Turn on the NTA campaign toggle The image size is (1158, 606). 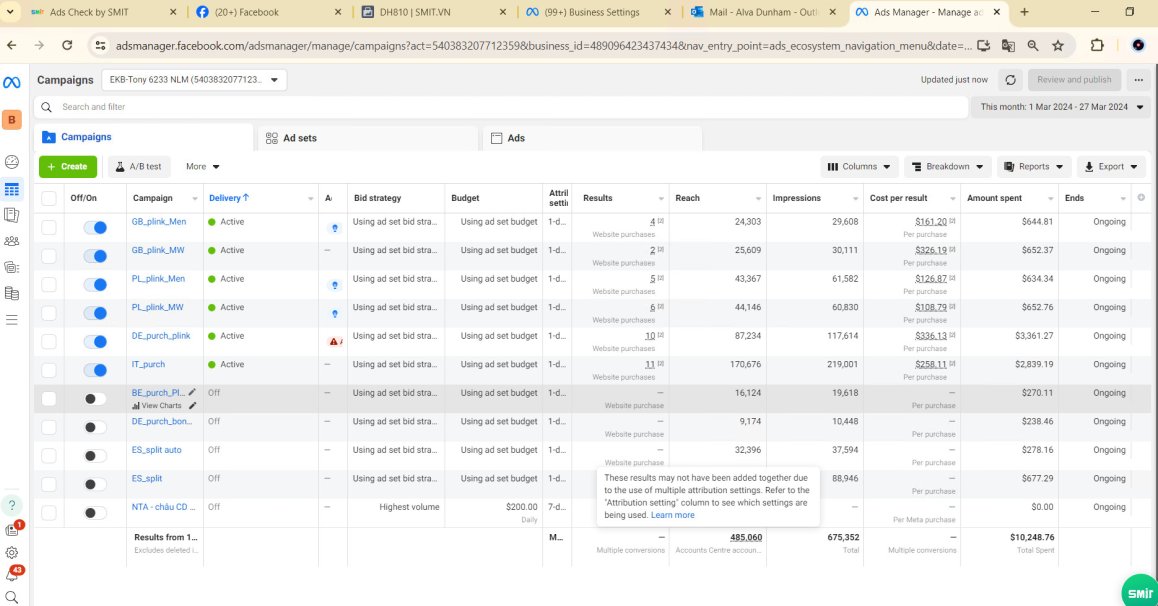pos(95,512)
